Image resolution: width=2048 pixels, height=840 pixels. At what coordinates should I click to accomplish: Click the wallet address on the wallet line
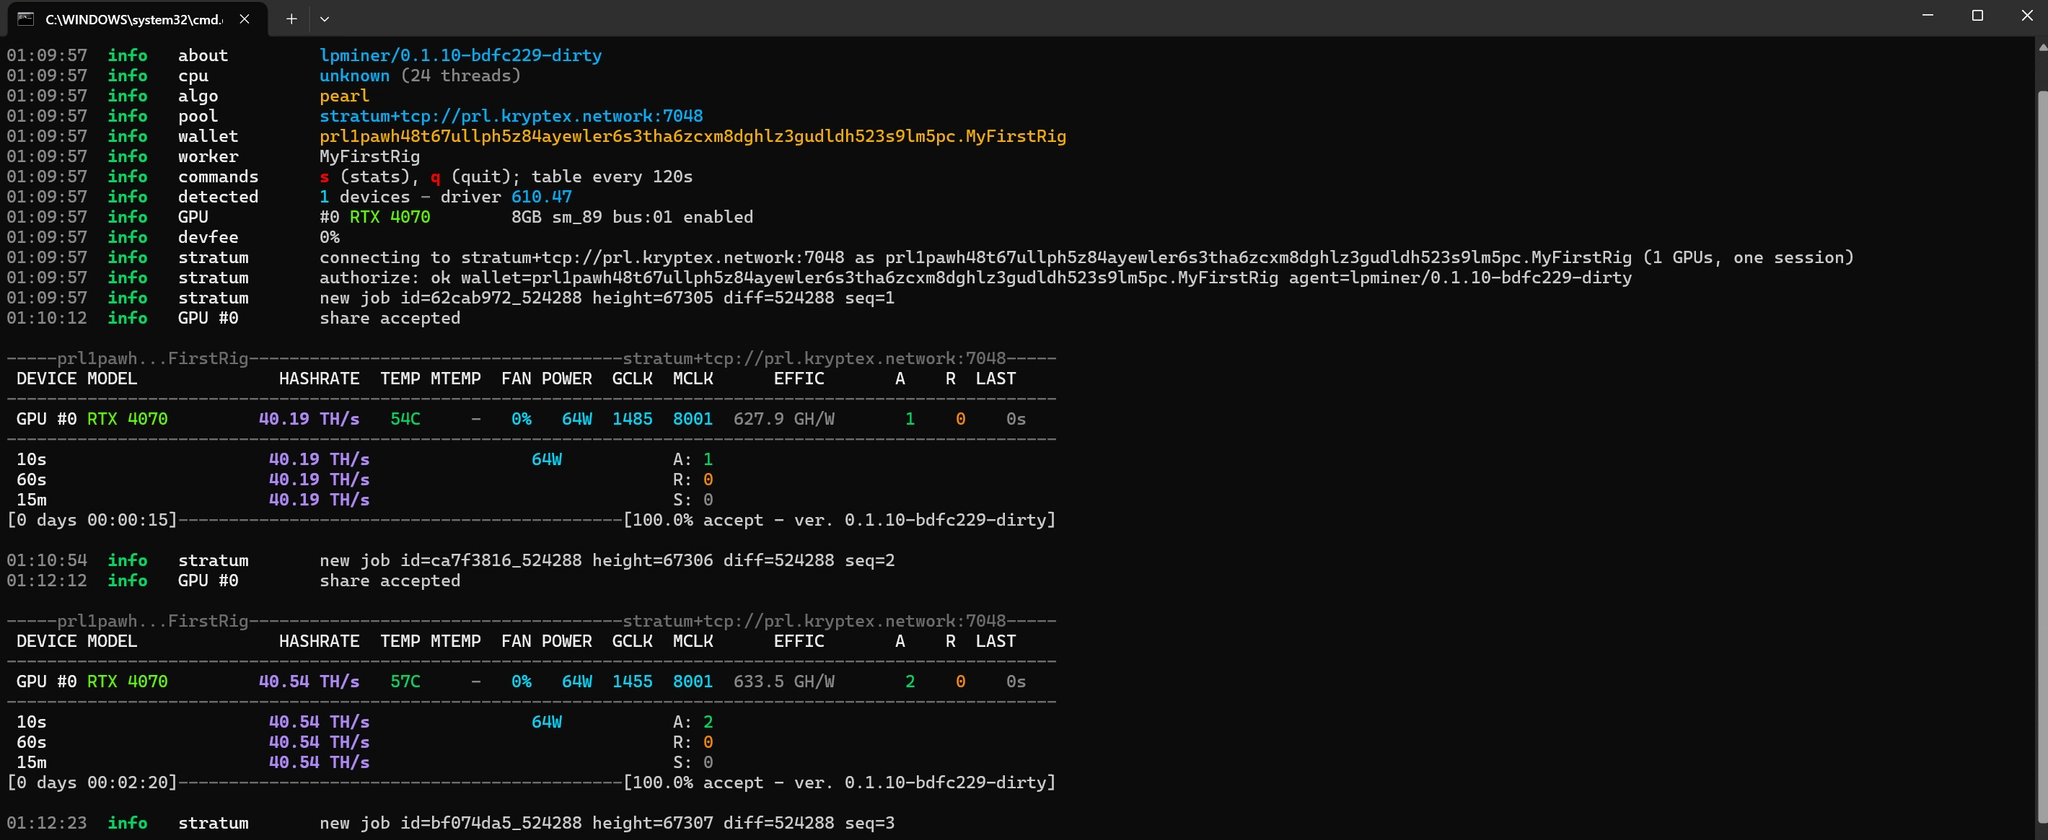693,136
